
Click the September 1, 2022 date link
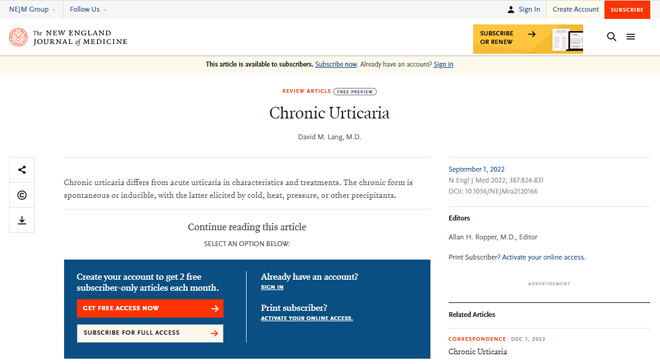476,169
